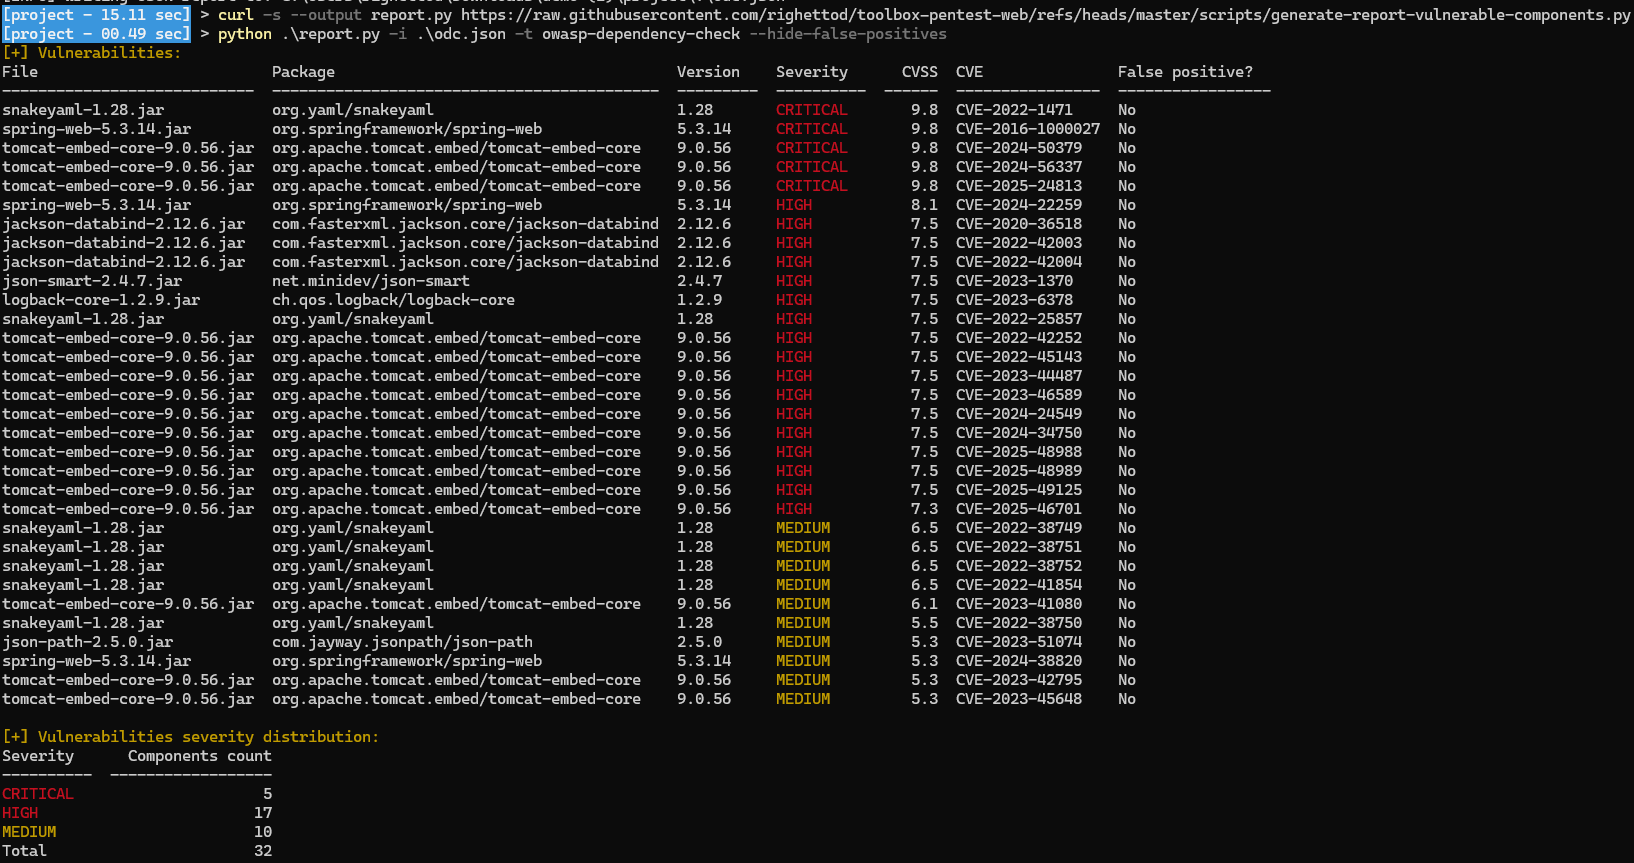1634x863 pixels.
Task: Click the owasp-dependency-check argument
Action: pos(641,34)
